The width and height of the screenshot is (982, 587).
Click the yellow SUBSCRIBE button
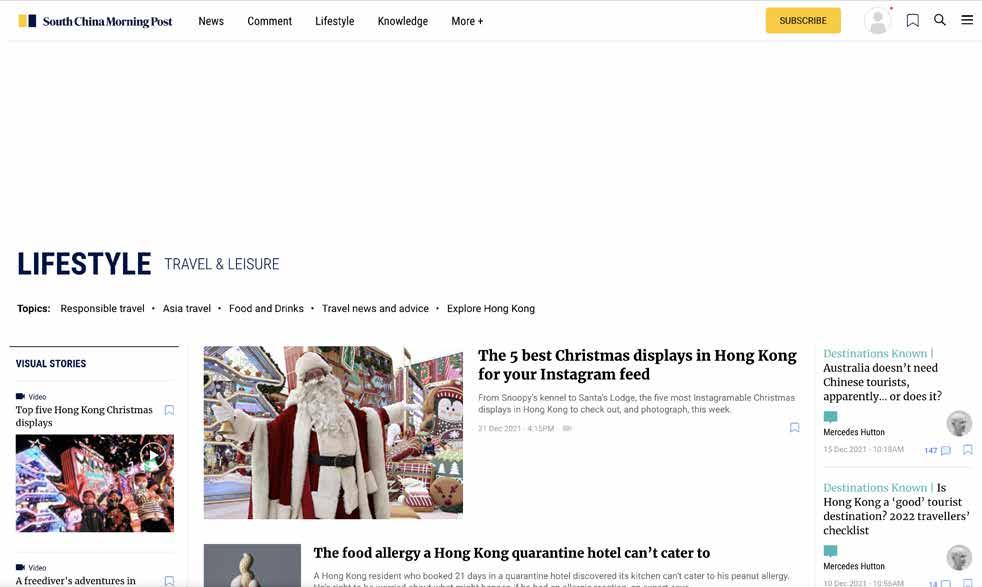pos(803,21)
